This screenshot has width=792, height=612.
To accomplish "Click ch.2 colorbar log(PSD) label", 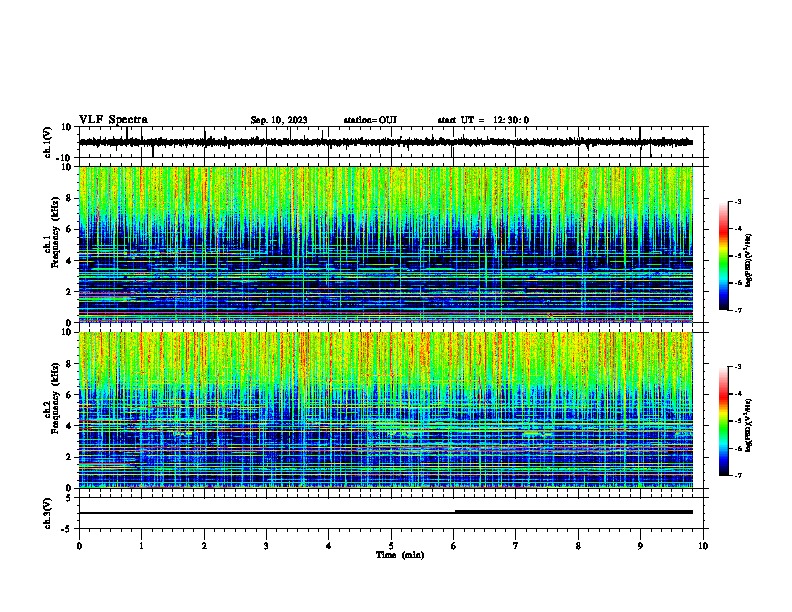I will coord(748,426).
